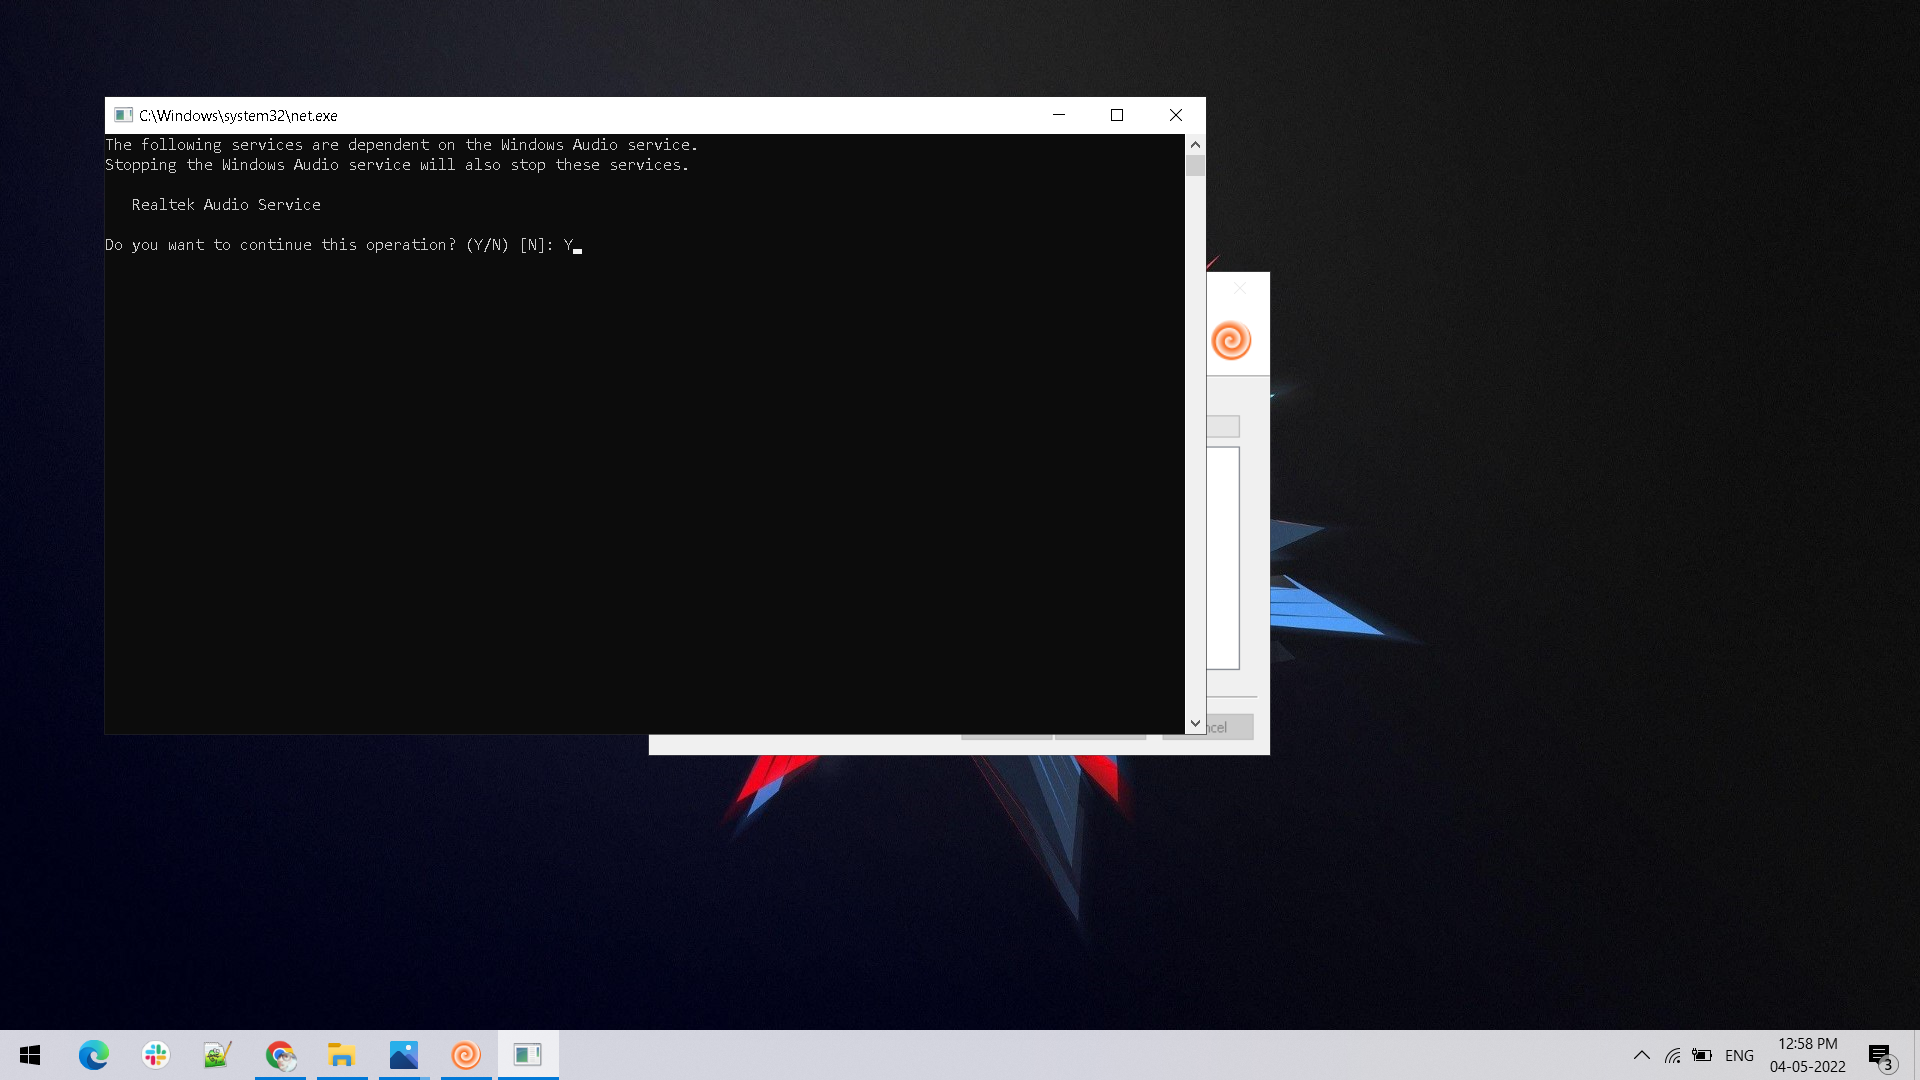This screenshot has height=1080, width=1920.
Task: Minimize the net.exe console window
Action: [1059, 115]
